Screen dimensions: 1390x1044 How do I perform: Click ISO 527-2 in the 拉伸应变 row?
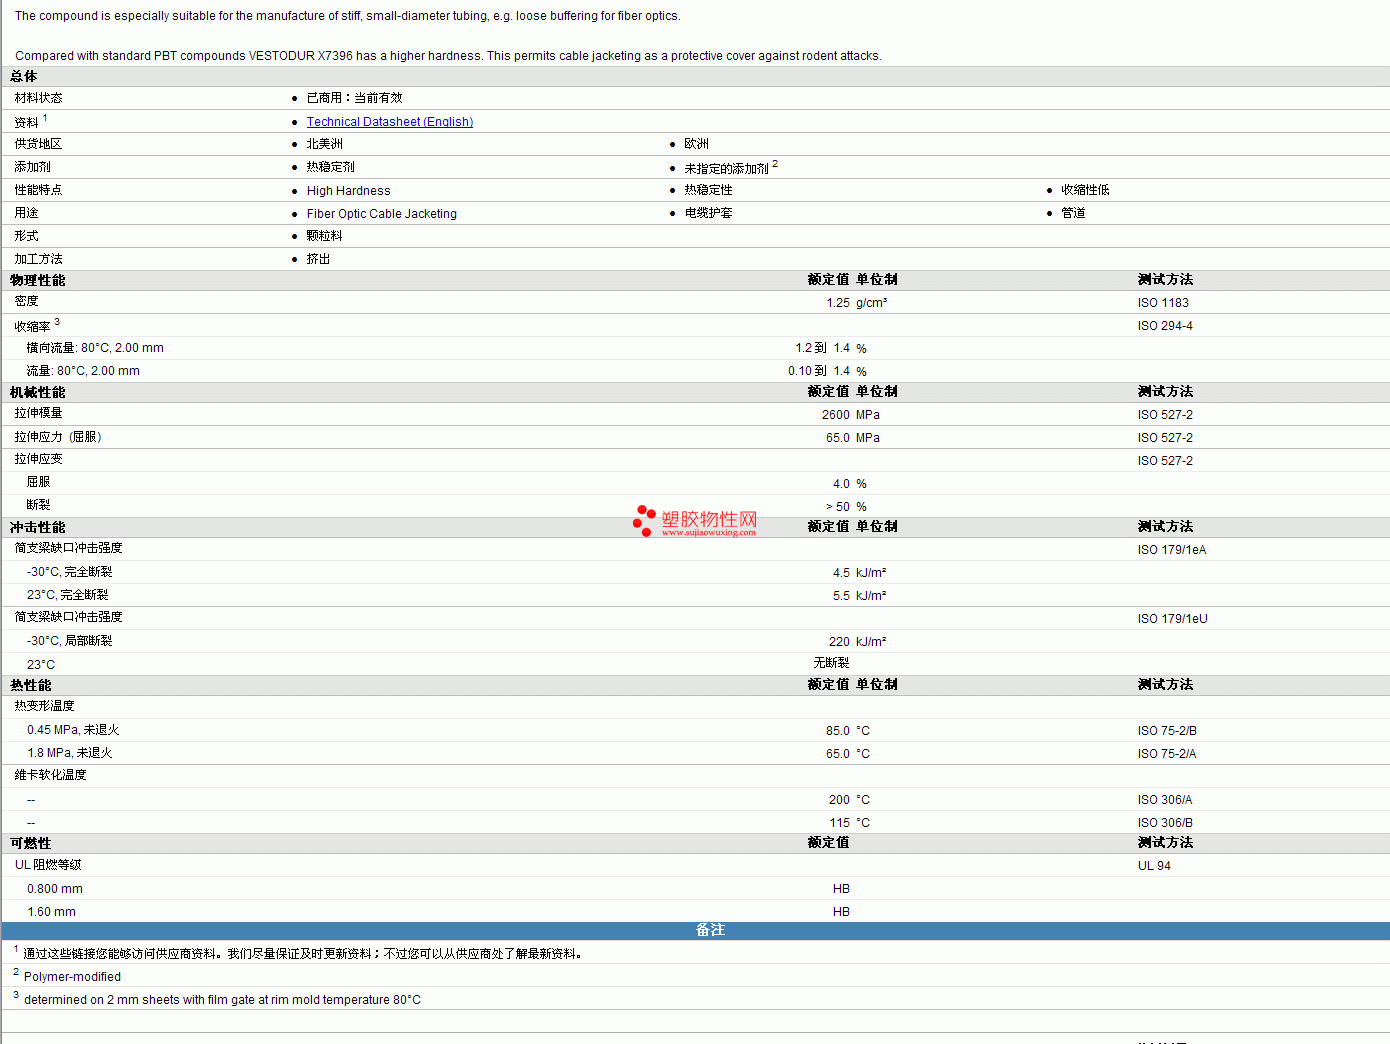[x=1166, y=461]
